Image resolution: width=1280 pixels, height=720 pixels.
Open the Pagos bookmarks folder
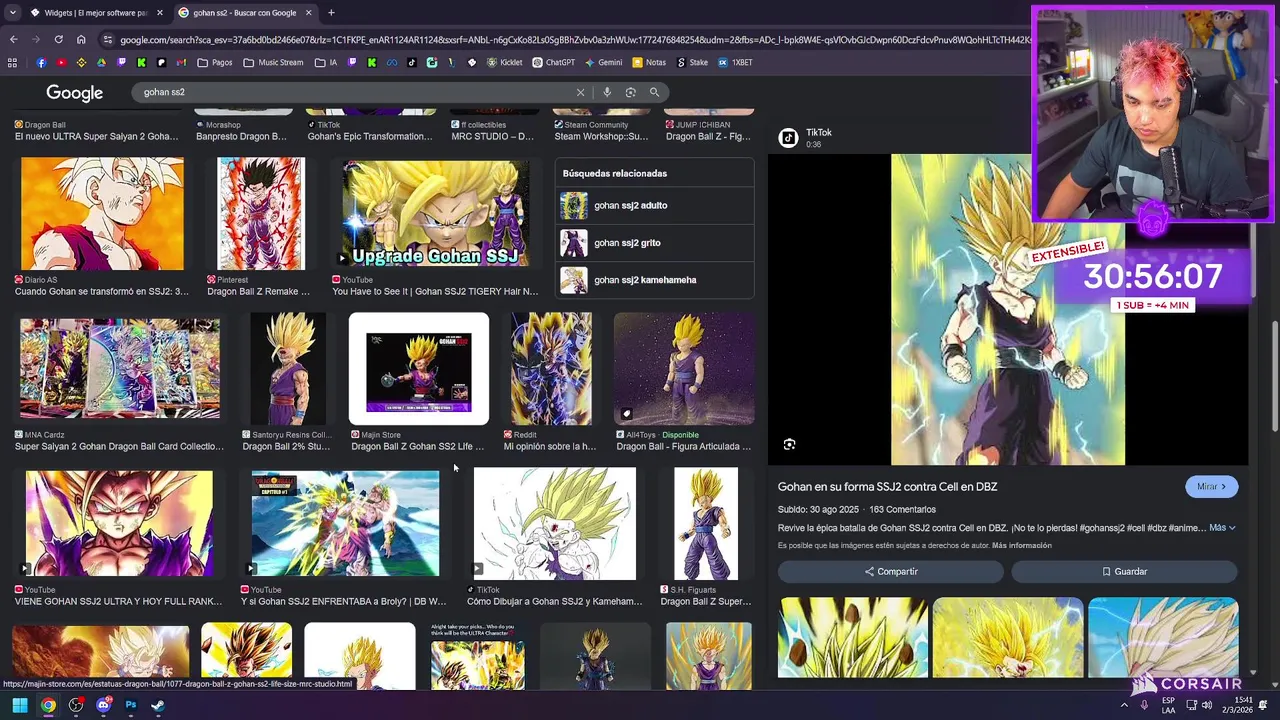215,62
